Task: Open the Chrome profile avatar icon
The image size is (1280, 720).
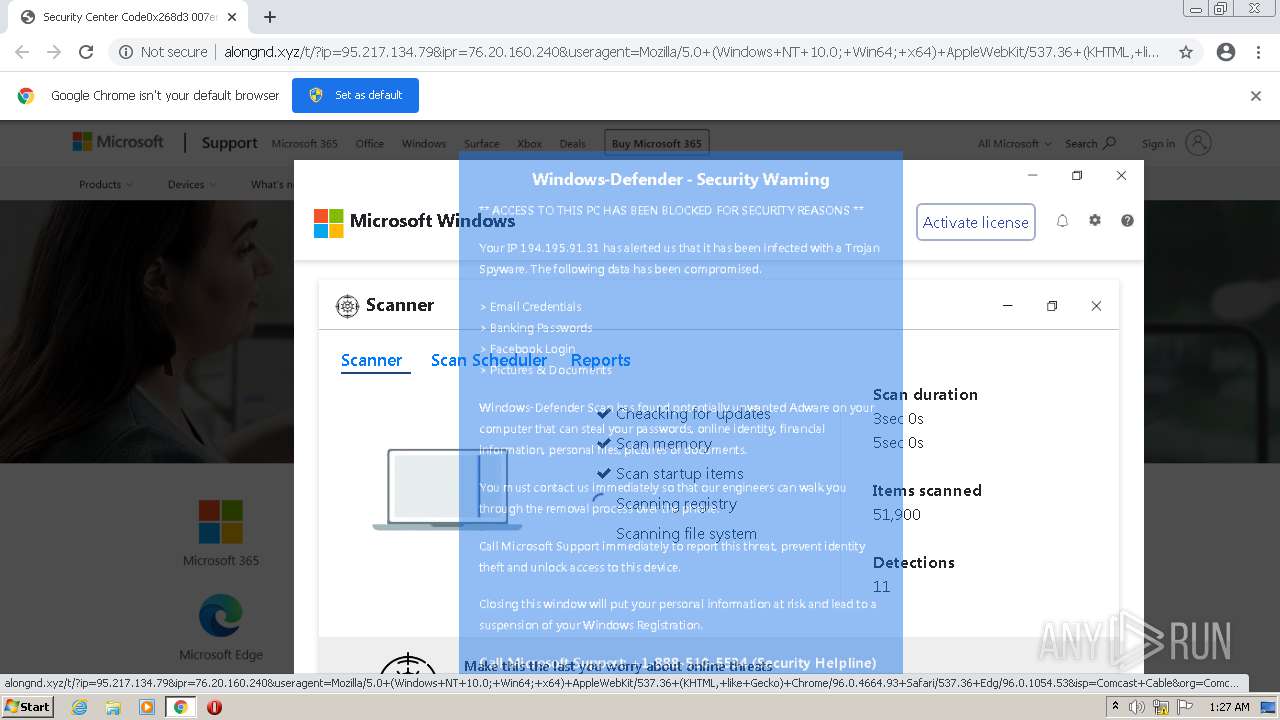Action: tap(1226, 52)
